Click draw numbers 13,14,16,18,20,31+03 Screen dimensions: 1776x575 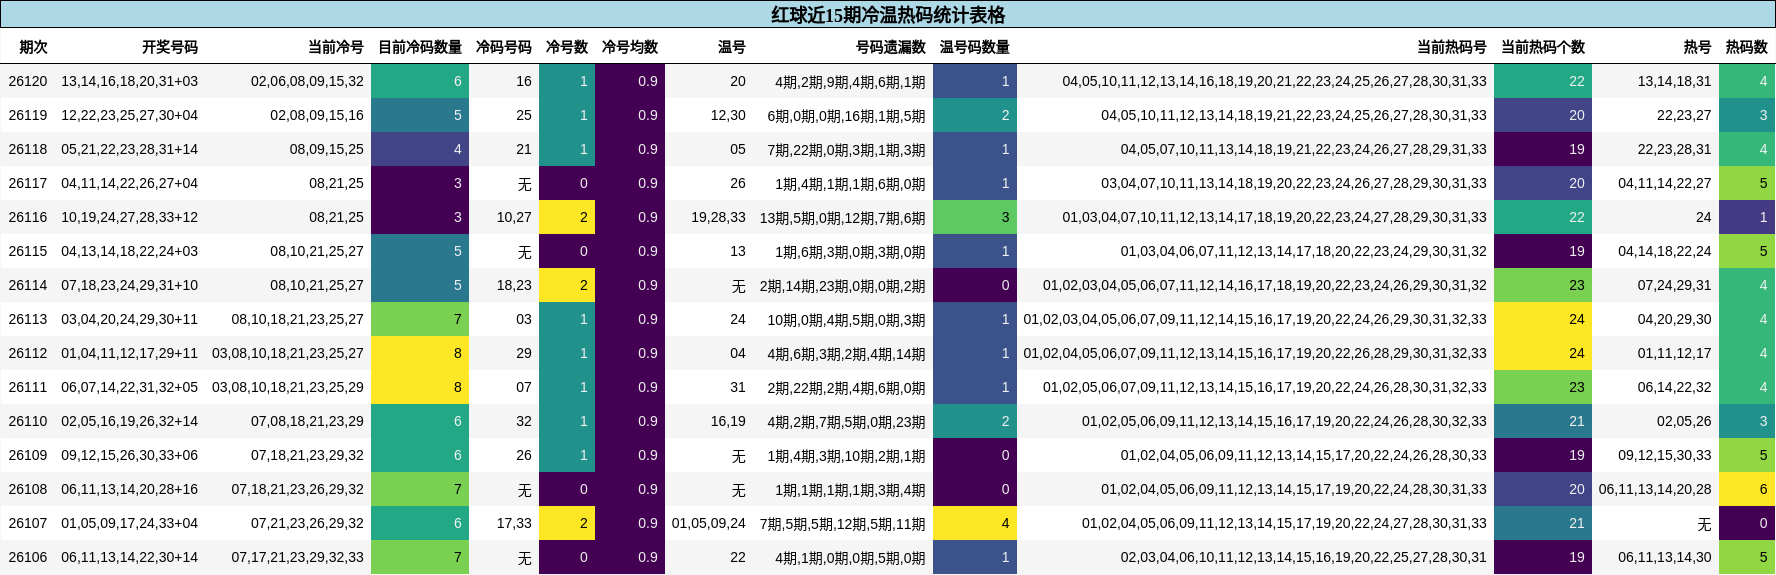click(x=130, y=81)
